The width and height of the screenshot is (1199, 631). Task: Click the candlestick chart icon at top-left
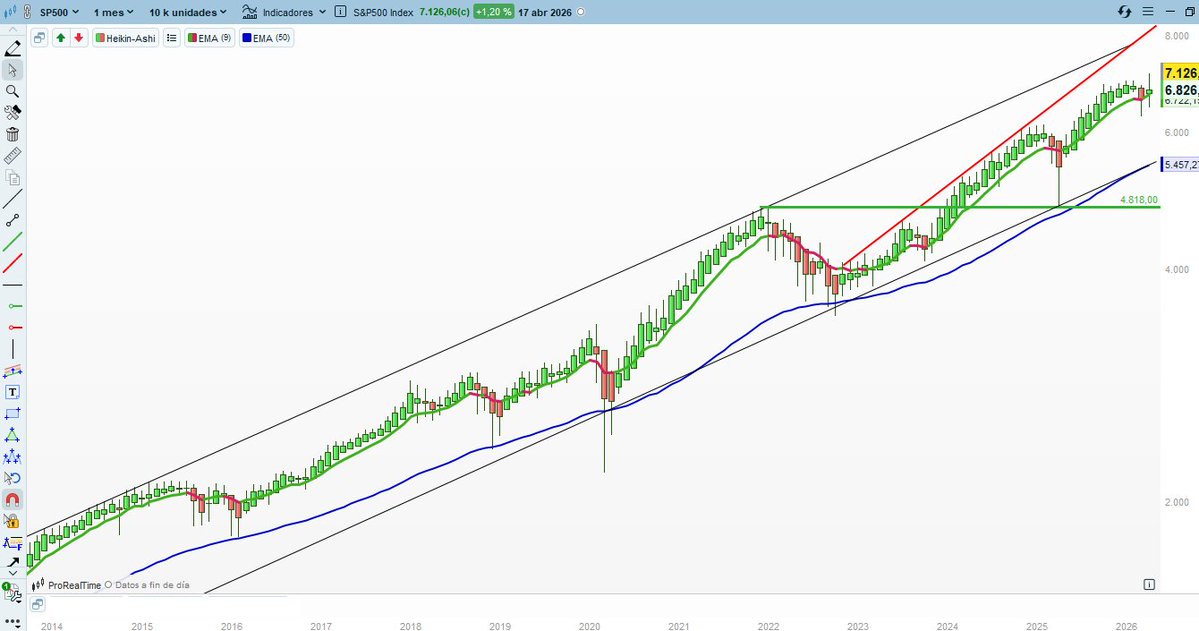[x=12, y=12]
